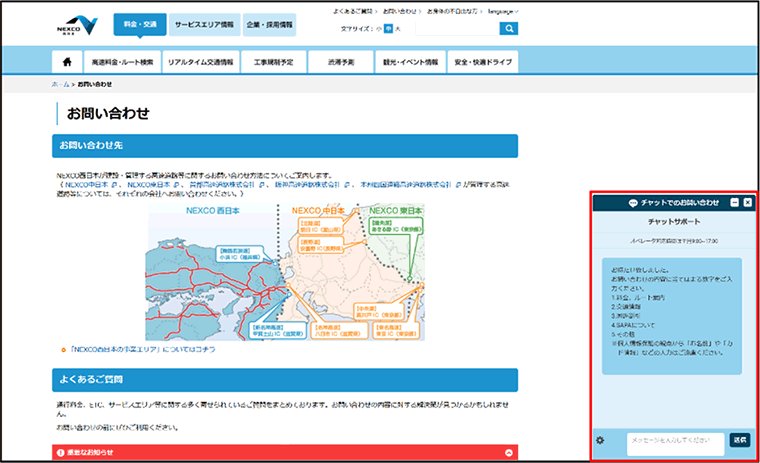Open the home icon tab
The image size is (760, 463).
coord(67,62)
